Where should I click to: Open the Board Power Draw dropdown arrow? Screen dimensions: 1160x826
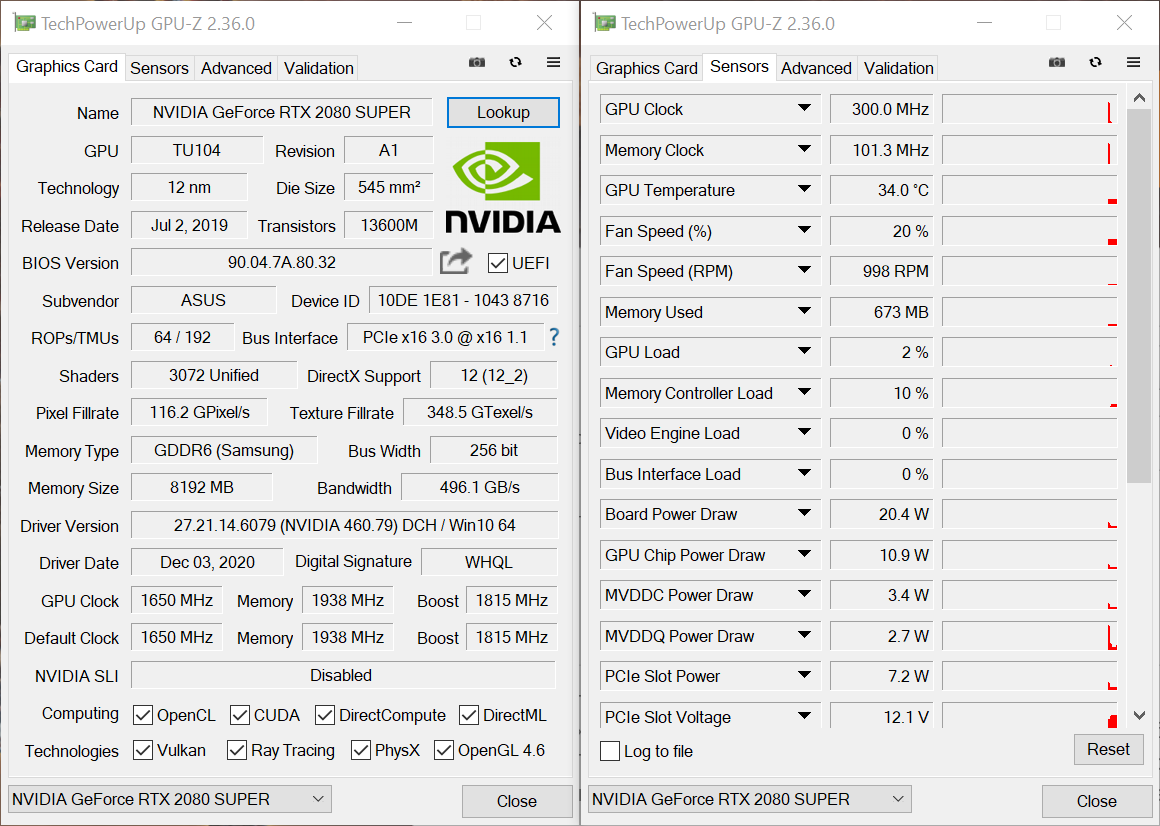click(x=804, y=514)
